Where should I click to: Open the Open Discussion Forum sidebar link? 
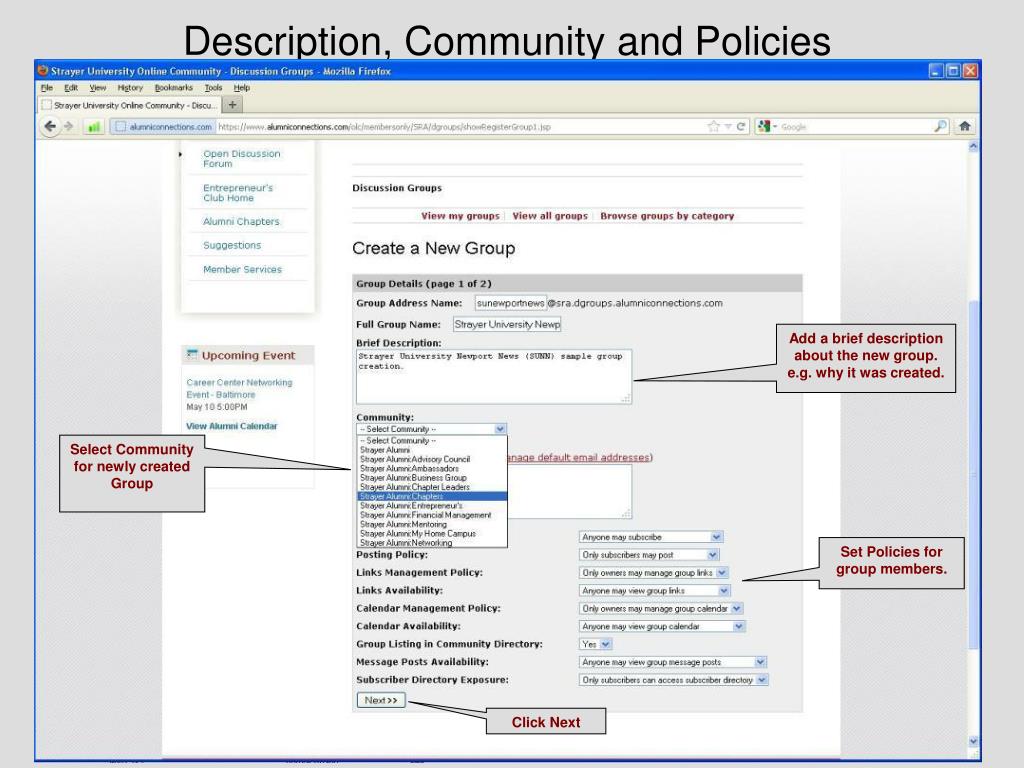pos(242,159)
